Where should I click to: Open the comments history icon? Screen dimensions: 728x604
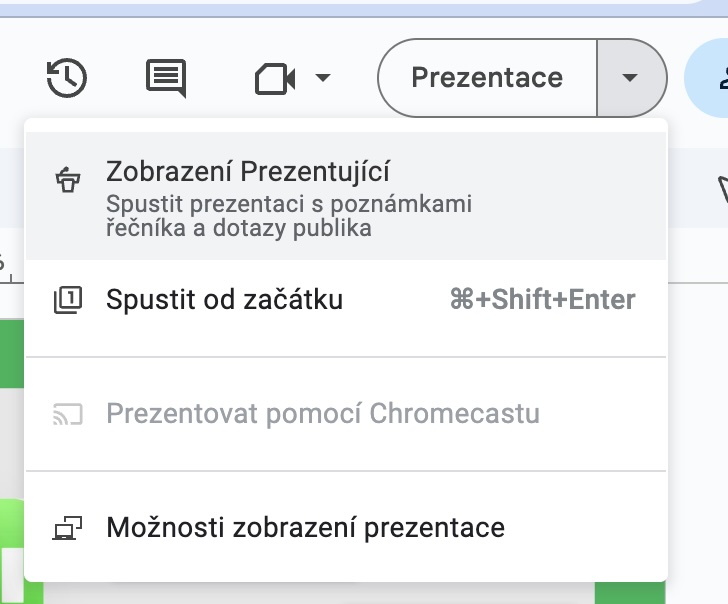[165, 78]
